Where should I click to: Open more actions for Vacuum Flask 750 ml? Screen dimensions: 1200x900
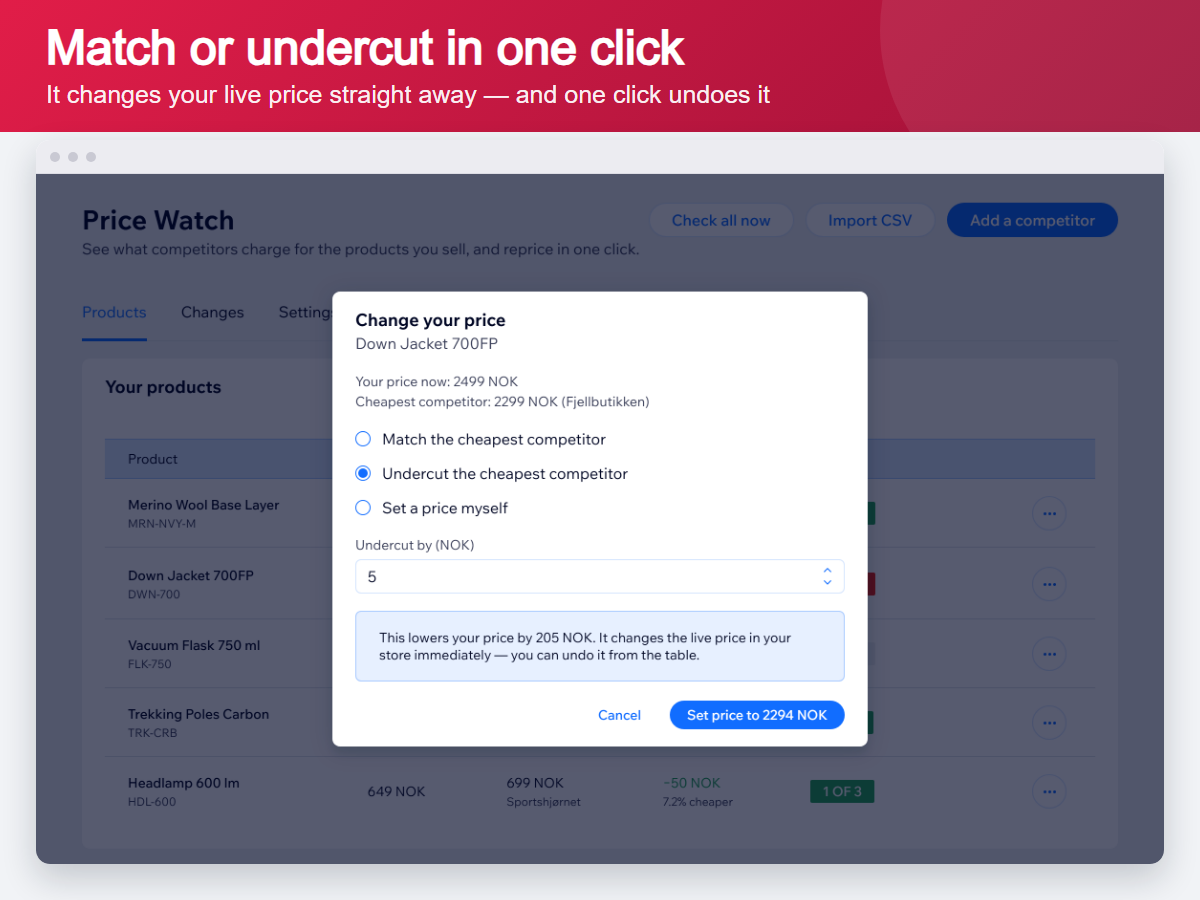pos(1049,653)
